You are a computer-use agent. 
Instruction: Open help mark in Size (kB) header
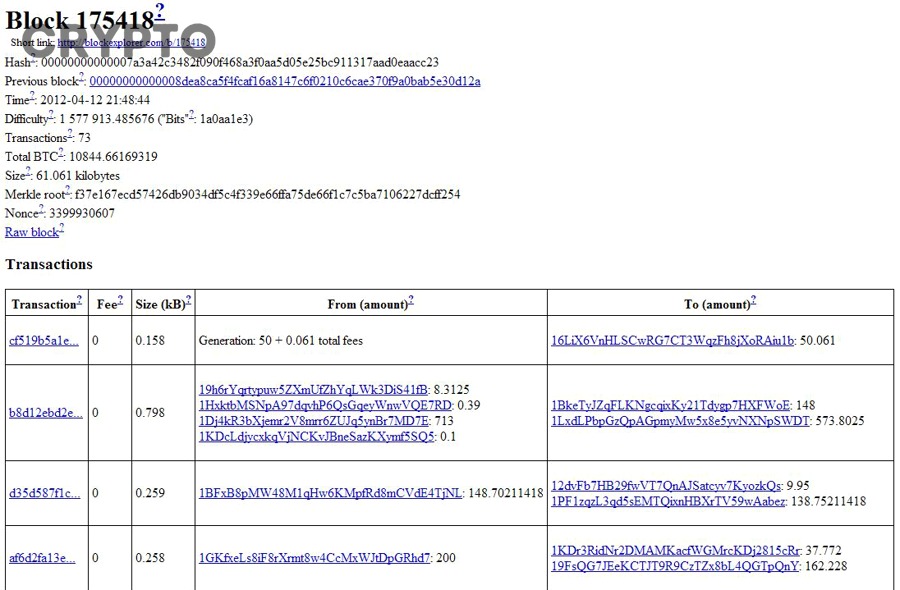click(x=188, y=300)
